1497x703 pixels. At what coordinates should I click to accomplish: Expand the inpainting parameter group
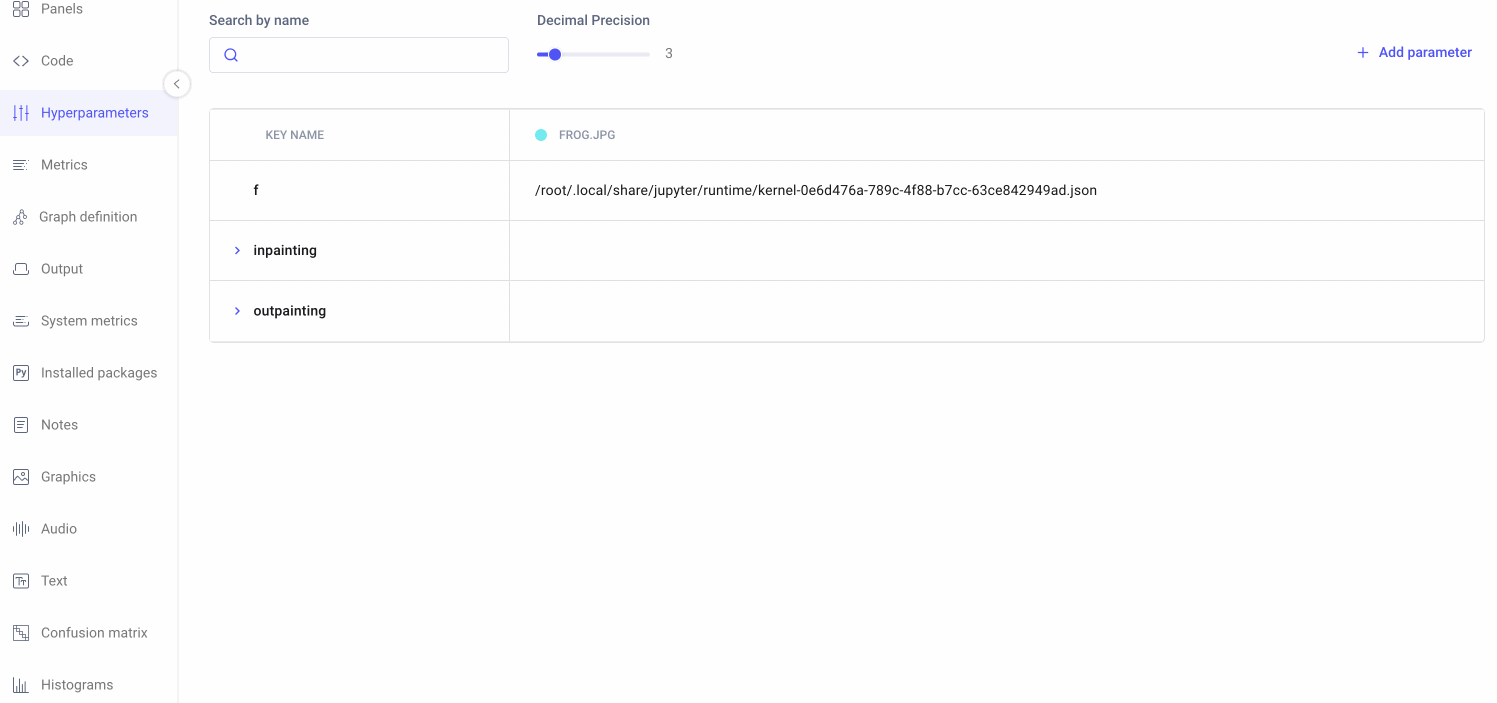(237, 250)
